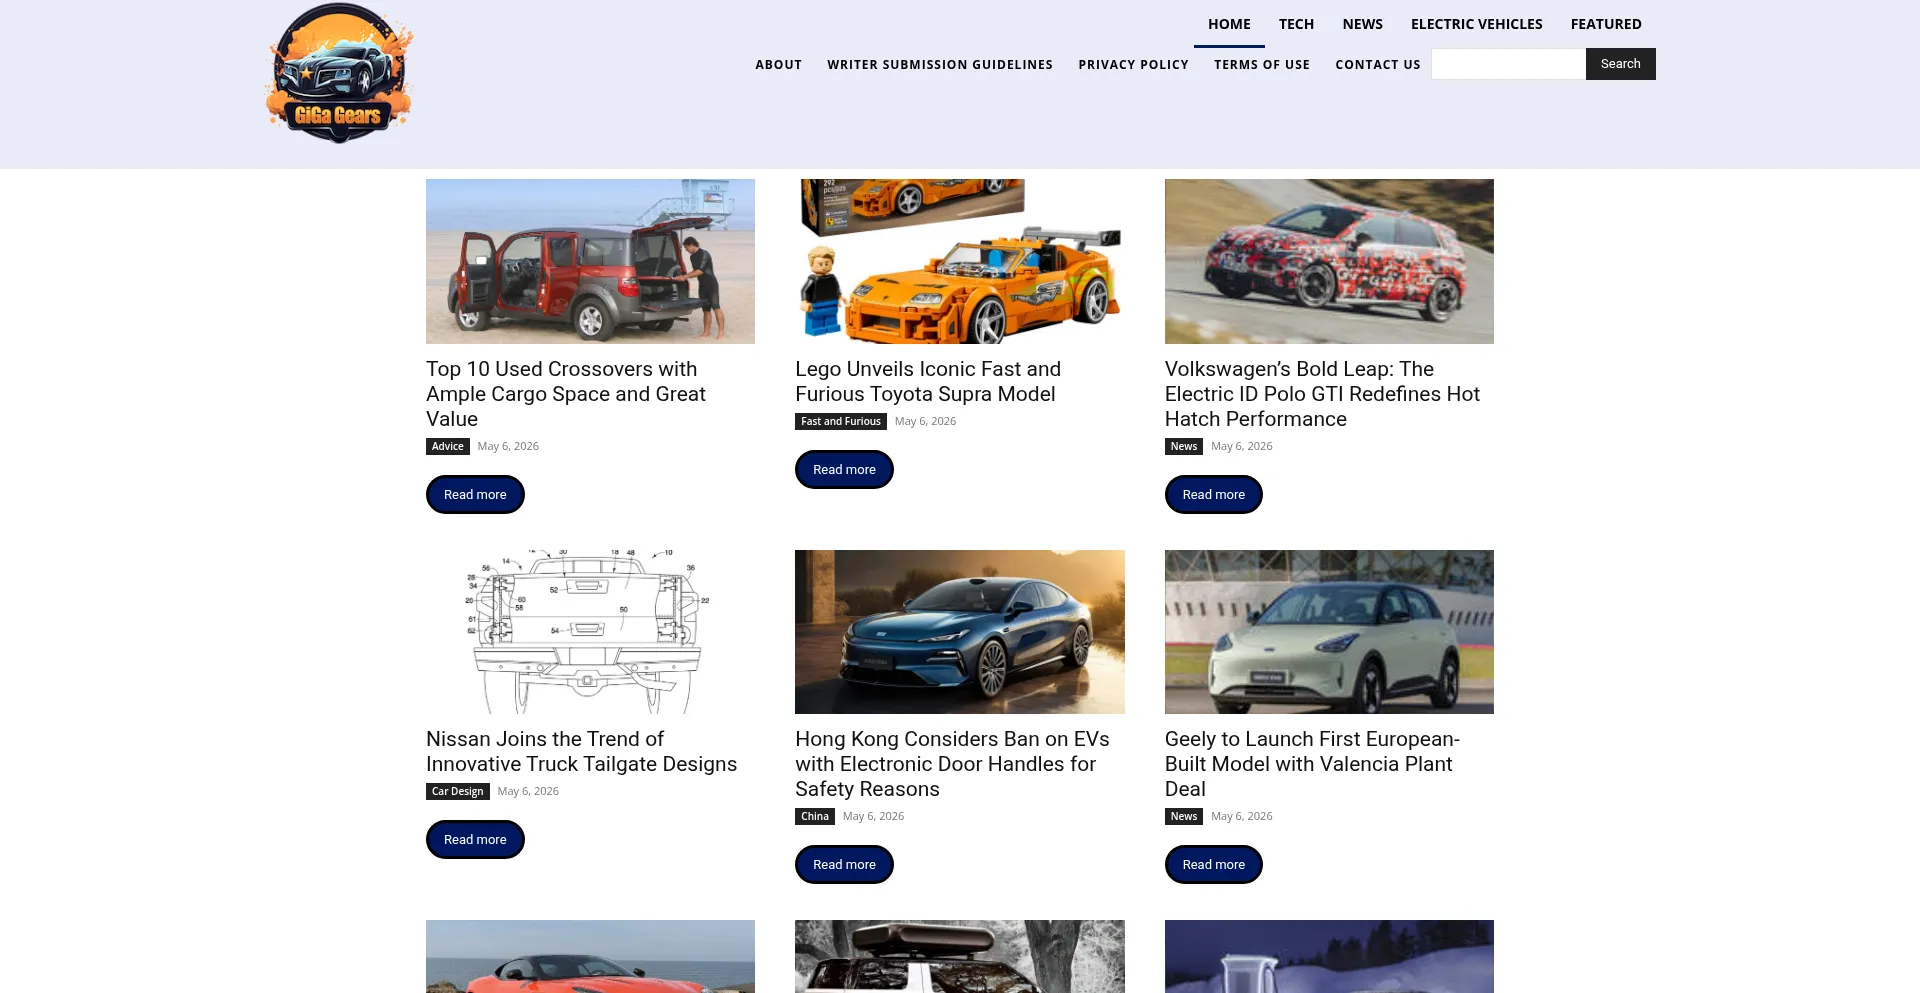Focus the search input field
Image resolution: width=1920 pixels, height=993 pixels.
[x=1508, y=64]
